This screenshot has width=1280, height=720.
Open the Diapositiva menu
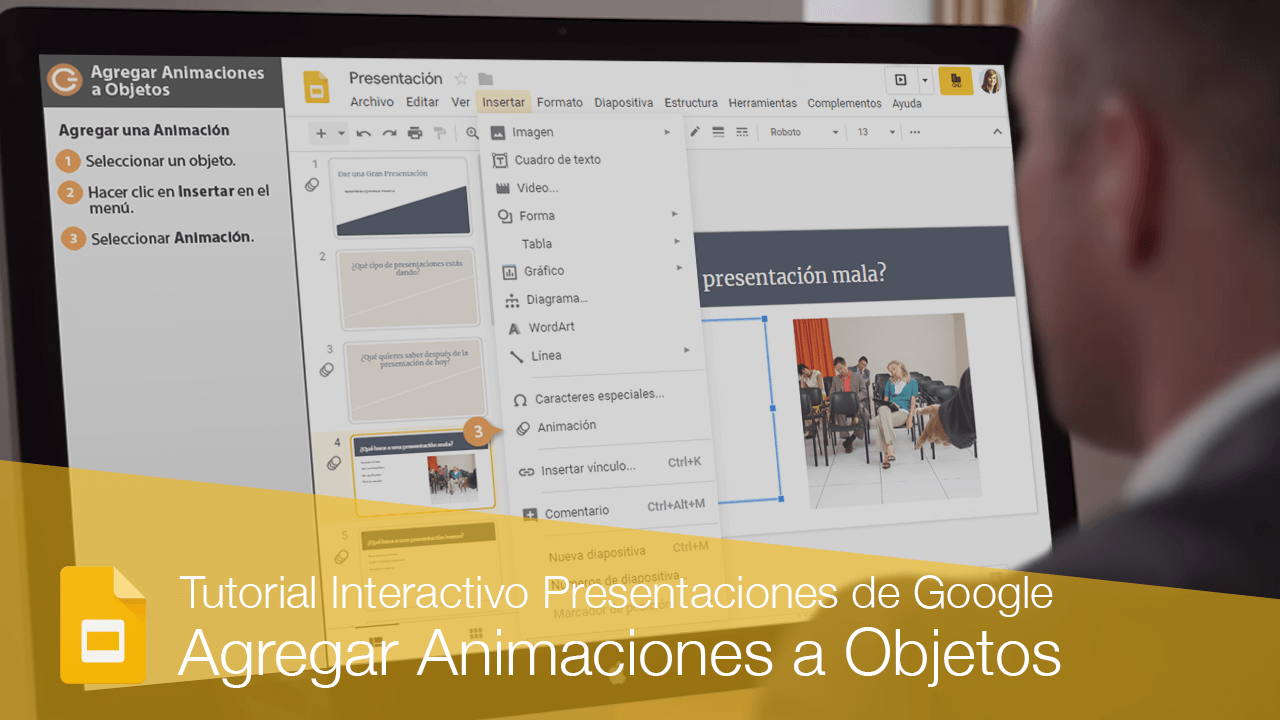click(x=624, y=102)
